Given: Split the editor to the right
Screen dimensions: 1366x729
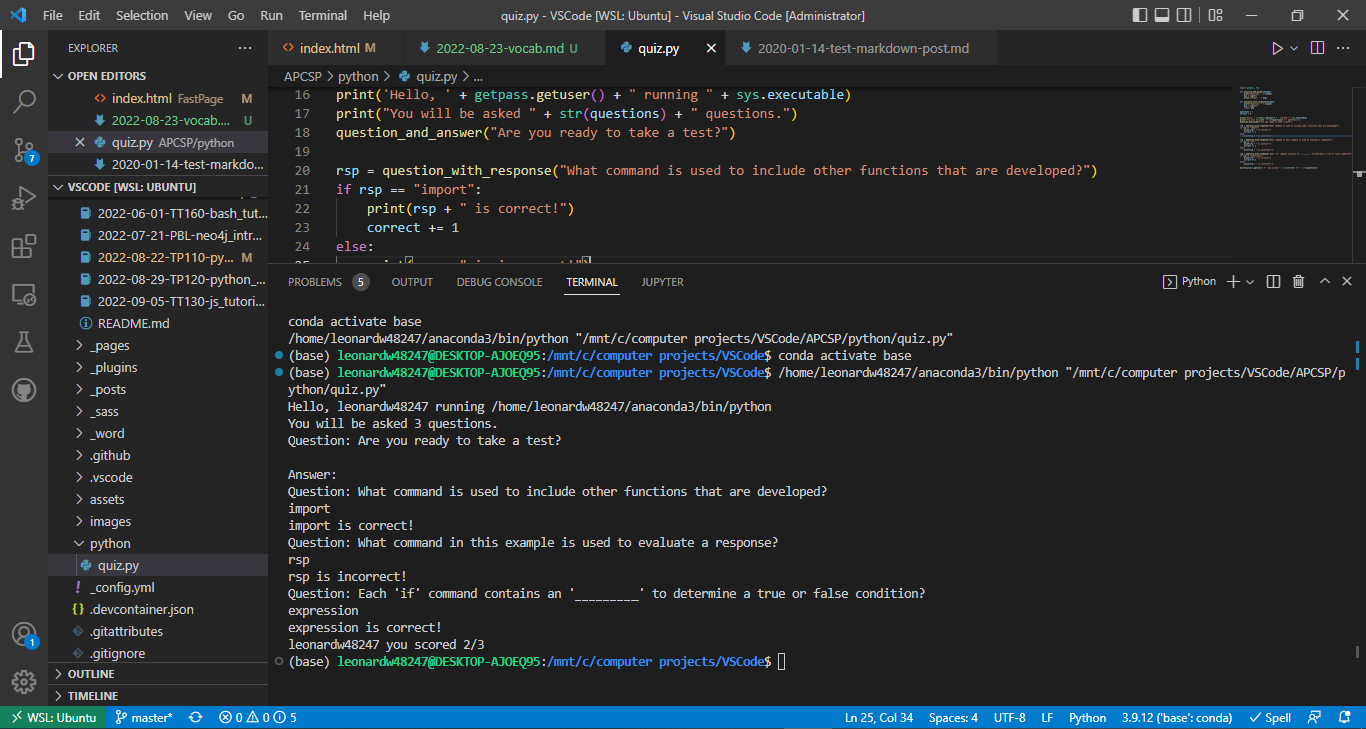Looking at the screenshot, I should 1317,48.
